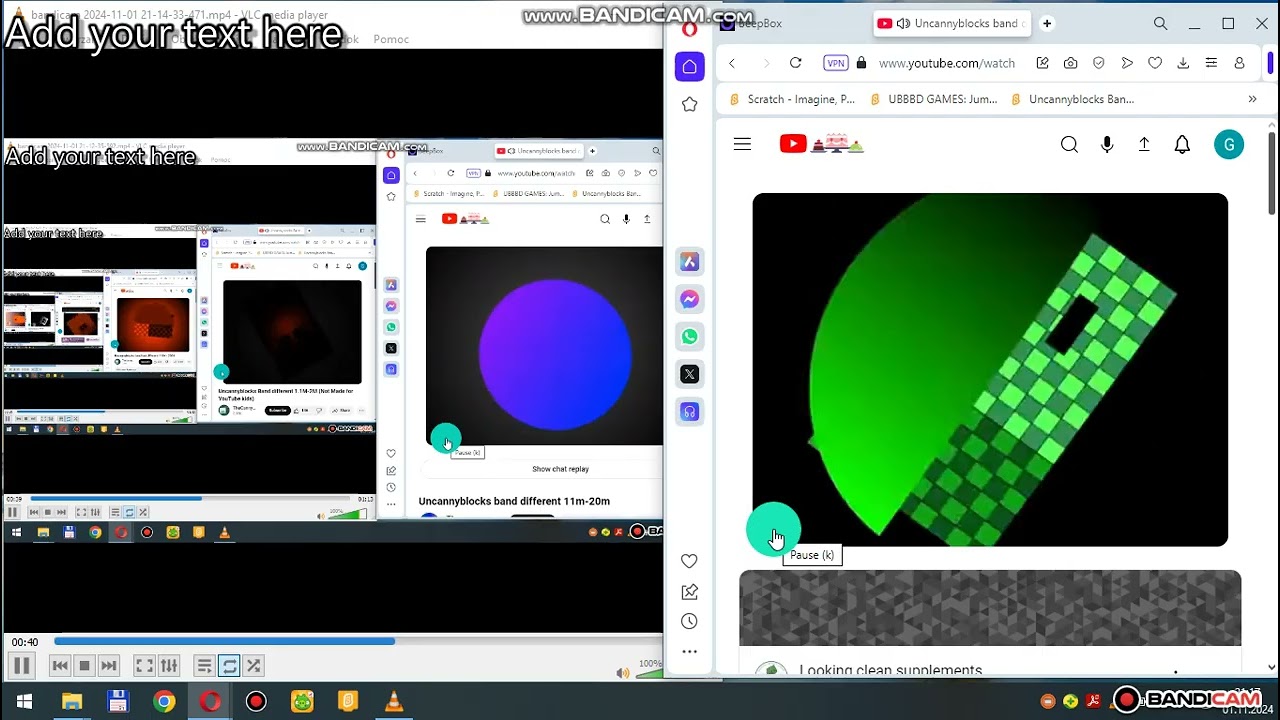This screenshot has height=720, width=1280.
Task: Go to YouTube home via logo
Action: [822, 144]
